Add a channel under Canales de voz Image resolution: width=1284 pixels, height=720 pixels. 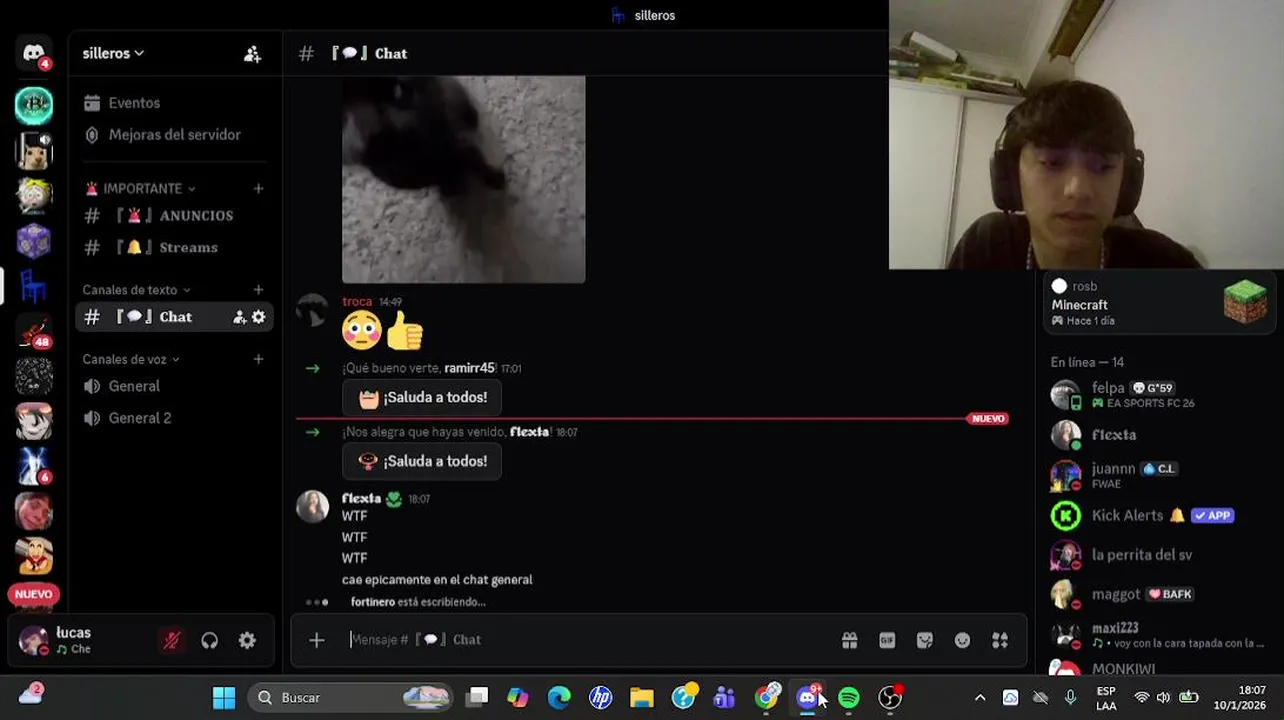258,359
